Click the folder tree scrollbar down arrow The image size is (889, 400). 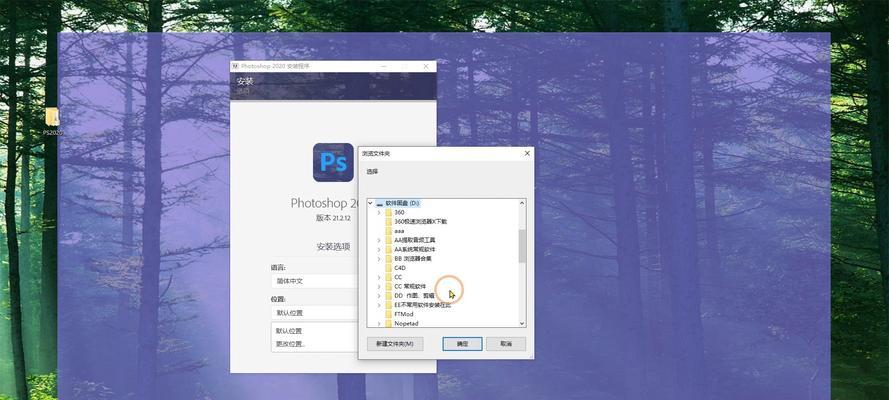(x=522, y=323)
